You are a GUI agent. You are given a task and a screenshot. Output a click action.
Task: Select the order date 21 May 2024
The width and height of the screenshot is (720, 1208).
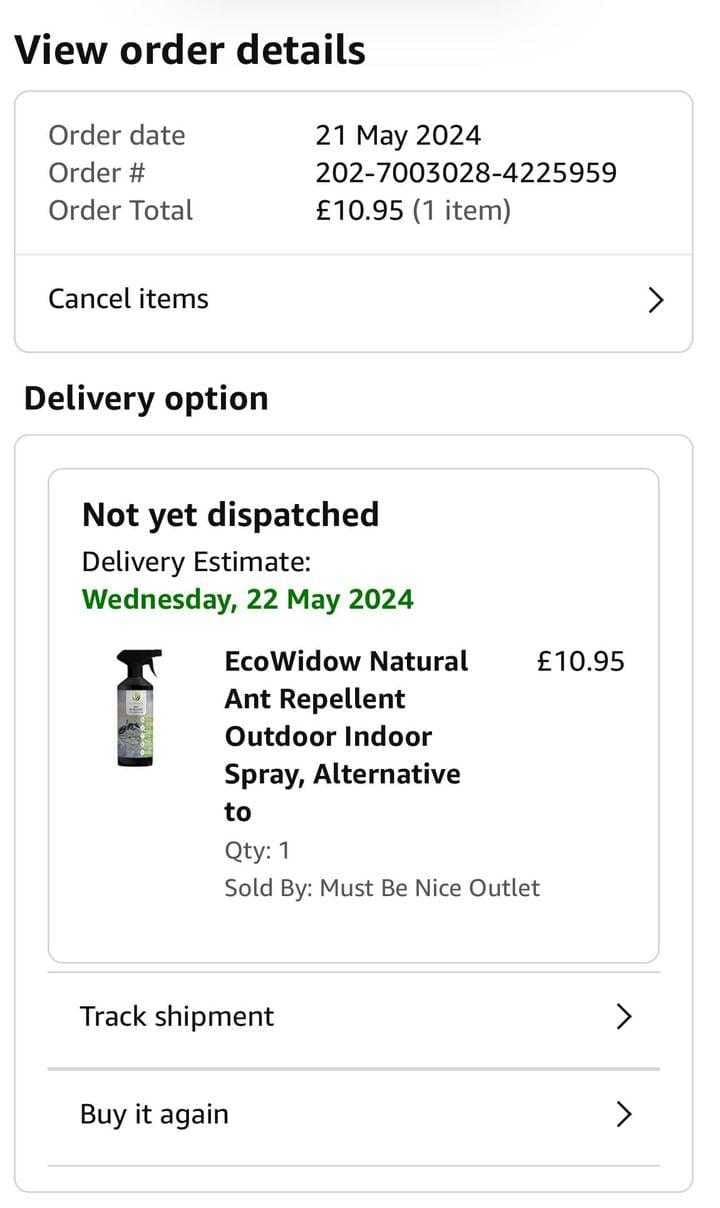[x=398, y=135]
